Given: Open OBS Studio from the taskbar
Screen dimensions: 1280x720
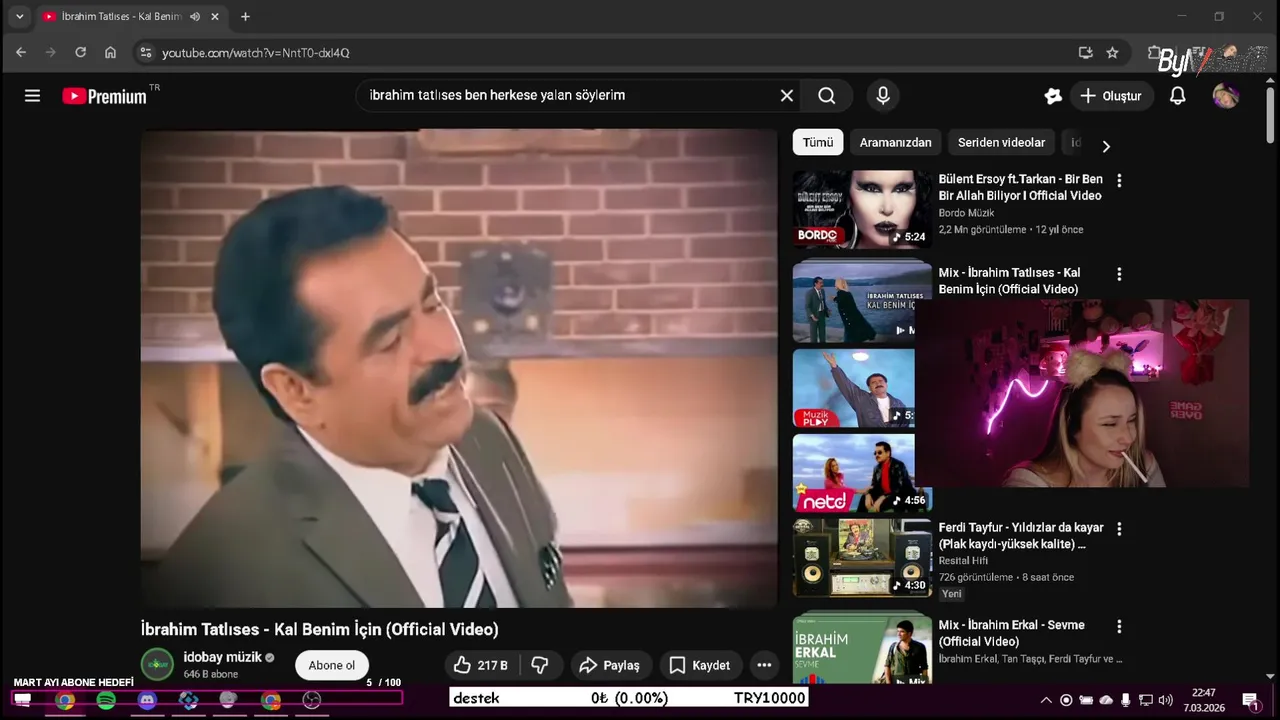Looking at the screenshot, I should click(312, 700).
